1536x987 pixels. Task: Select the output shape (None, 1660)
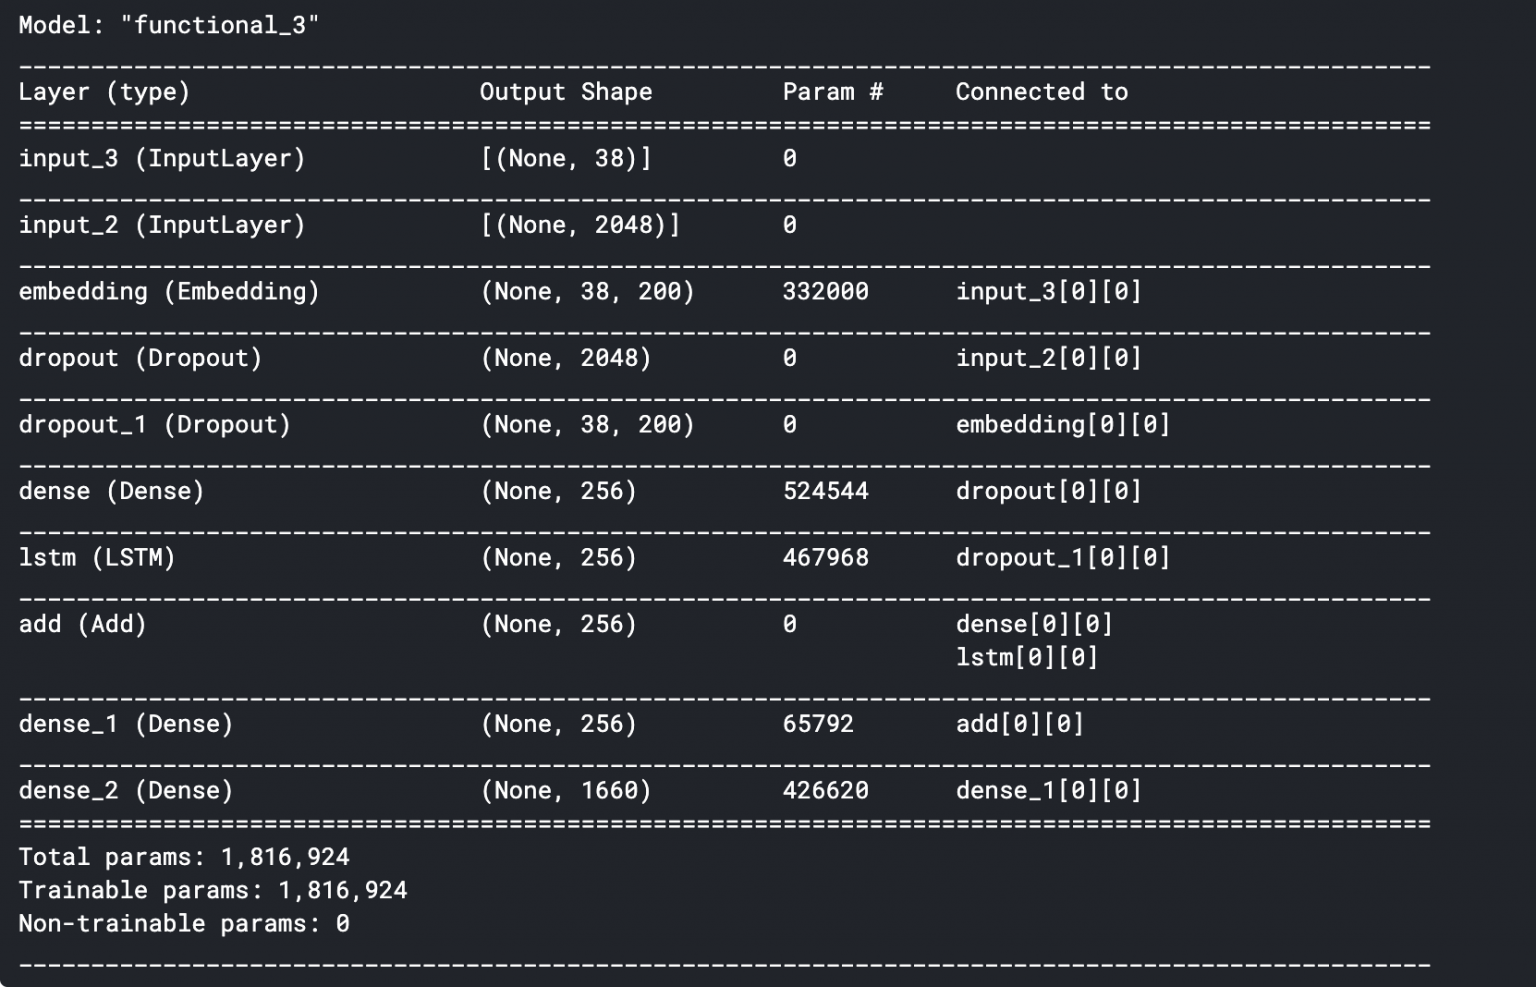tap(563, 789)
